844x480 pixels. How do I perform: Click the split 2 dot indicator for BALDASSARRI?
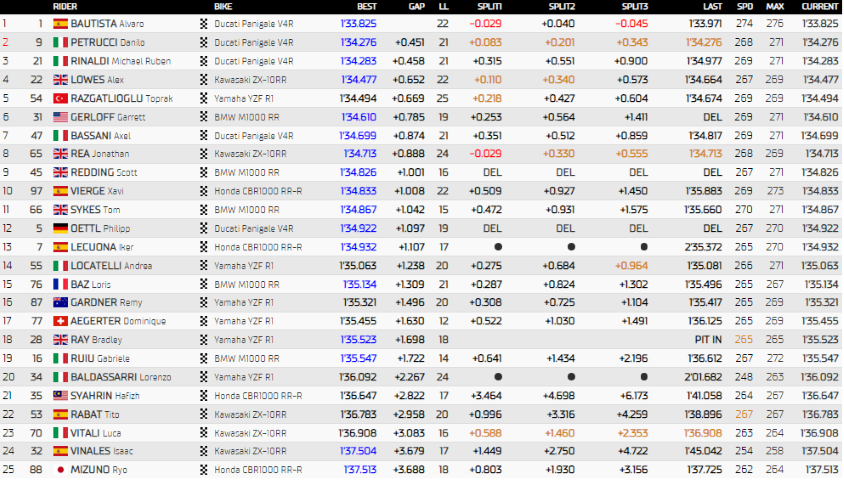pyautogui.click(x=571, y=377)
